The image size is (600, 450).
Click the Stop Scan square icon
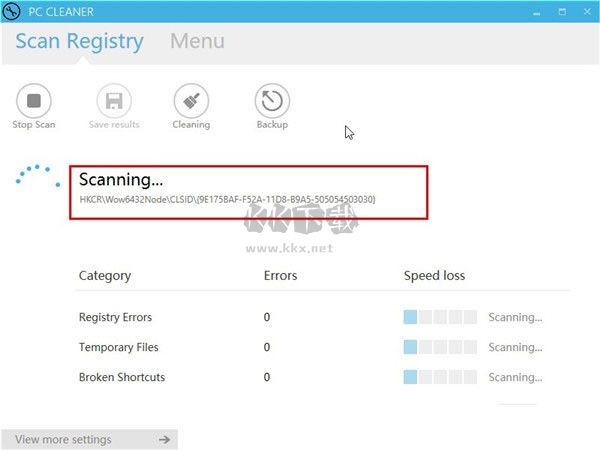[34, 101]
